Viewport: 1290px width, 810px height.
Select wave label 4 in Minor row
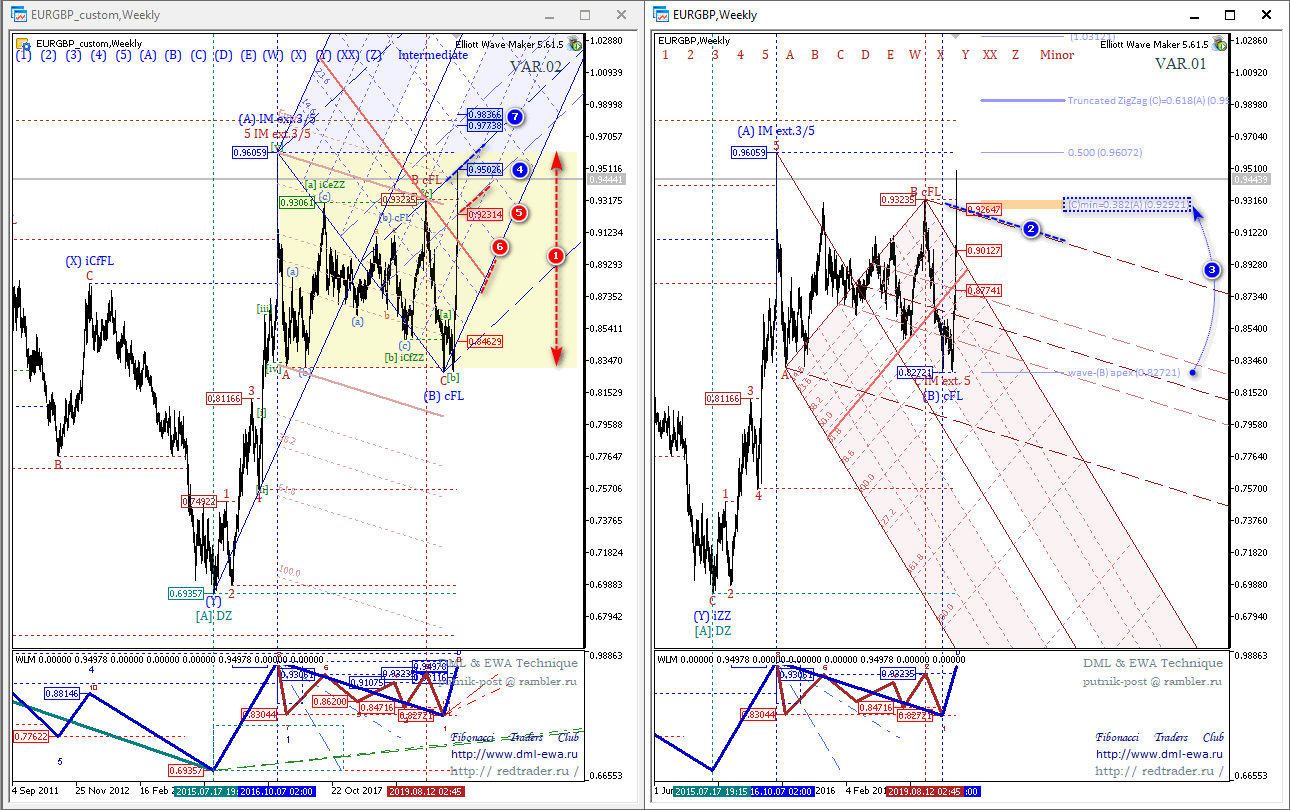740,55
